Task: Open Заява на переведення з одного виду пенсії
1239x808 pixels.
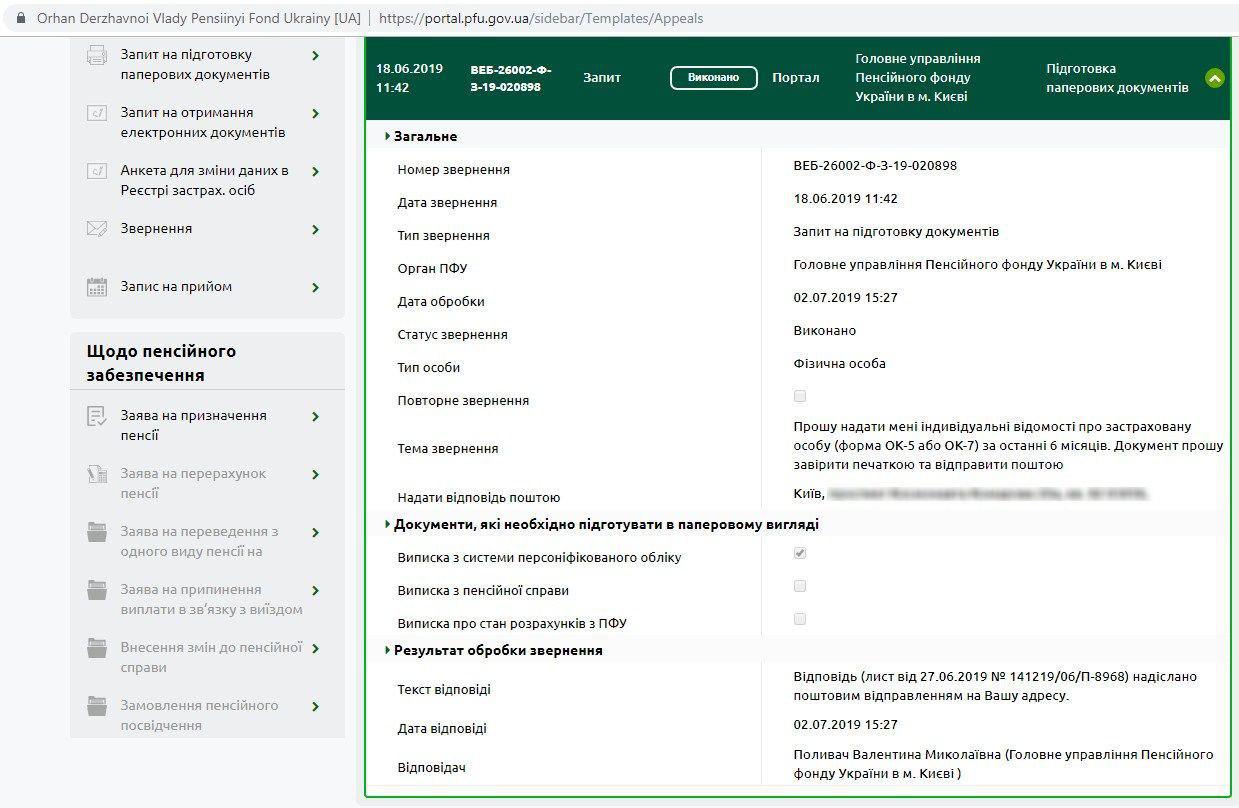Action: [200, 542]
